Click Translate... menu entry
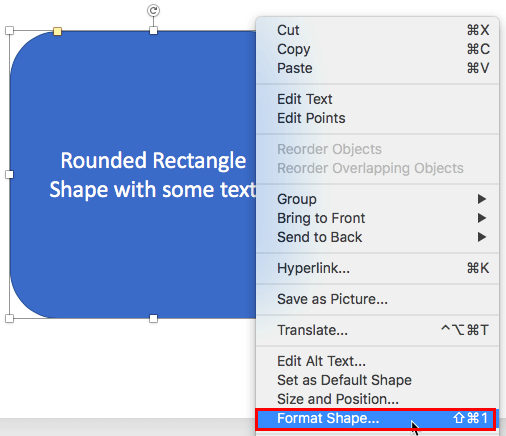Image resolution: width=506 pixels, height=436 pixels. tap(377, 330)
